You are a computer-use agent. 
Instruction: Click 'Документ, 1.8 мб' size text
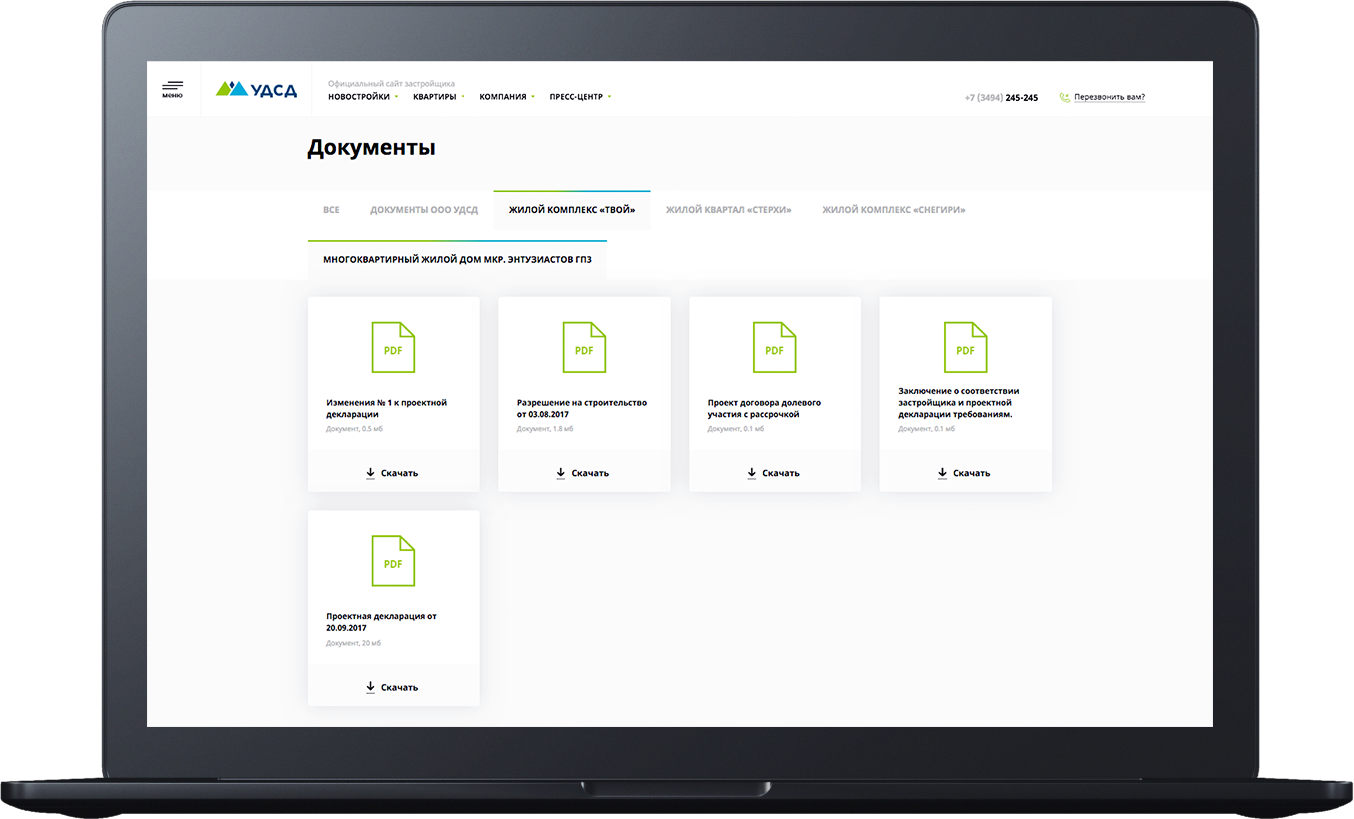coord(545,429)
